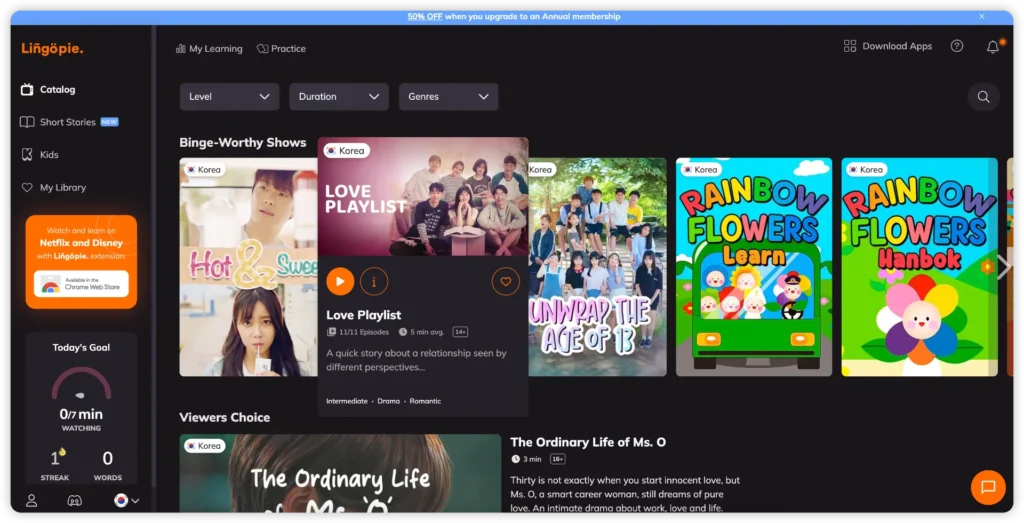This screenshot has height=523, width=1024.
Task: Show Love Playlist info
Action: 374,281
